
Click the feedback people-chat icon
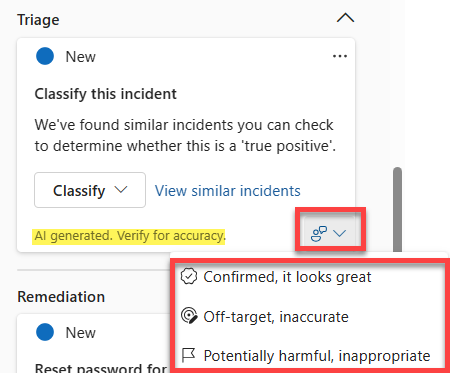[x=319, y=233]
